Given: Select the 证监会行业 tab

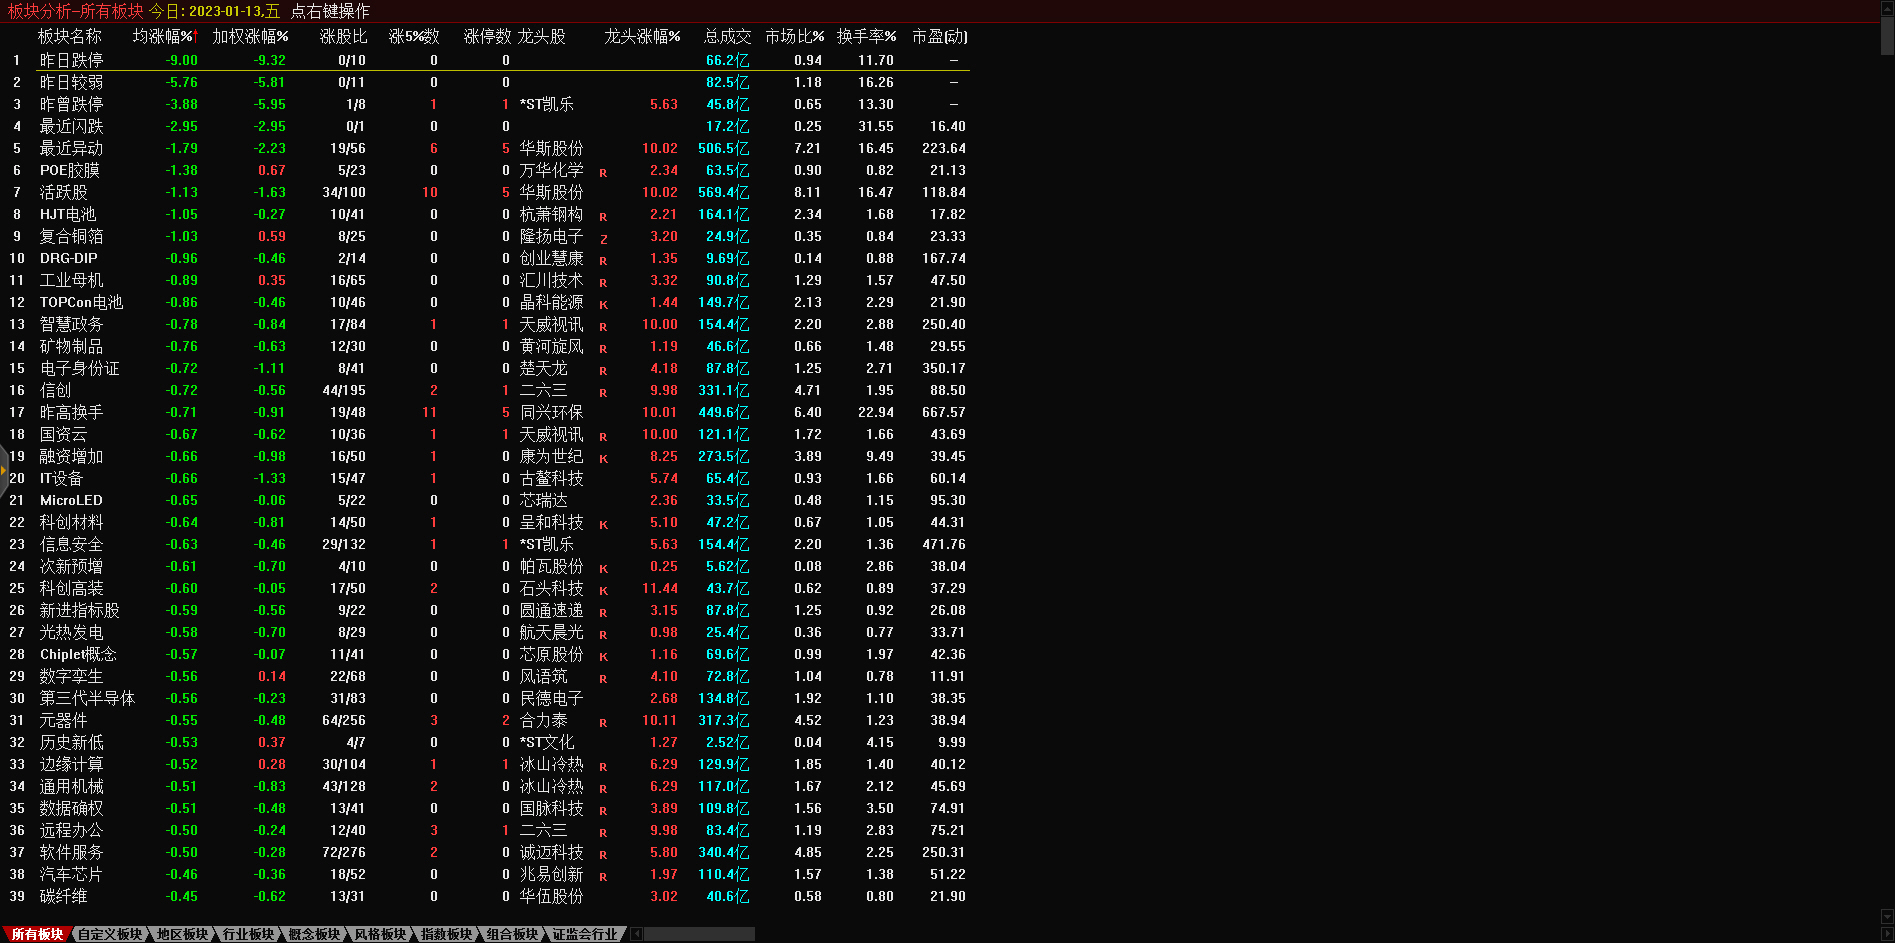Looking at the screenshot, I should click(x=585, y=934).
